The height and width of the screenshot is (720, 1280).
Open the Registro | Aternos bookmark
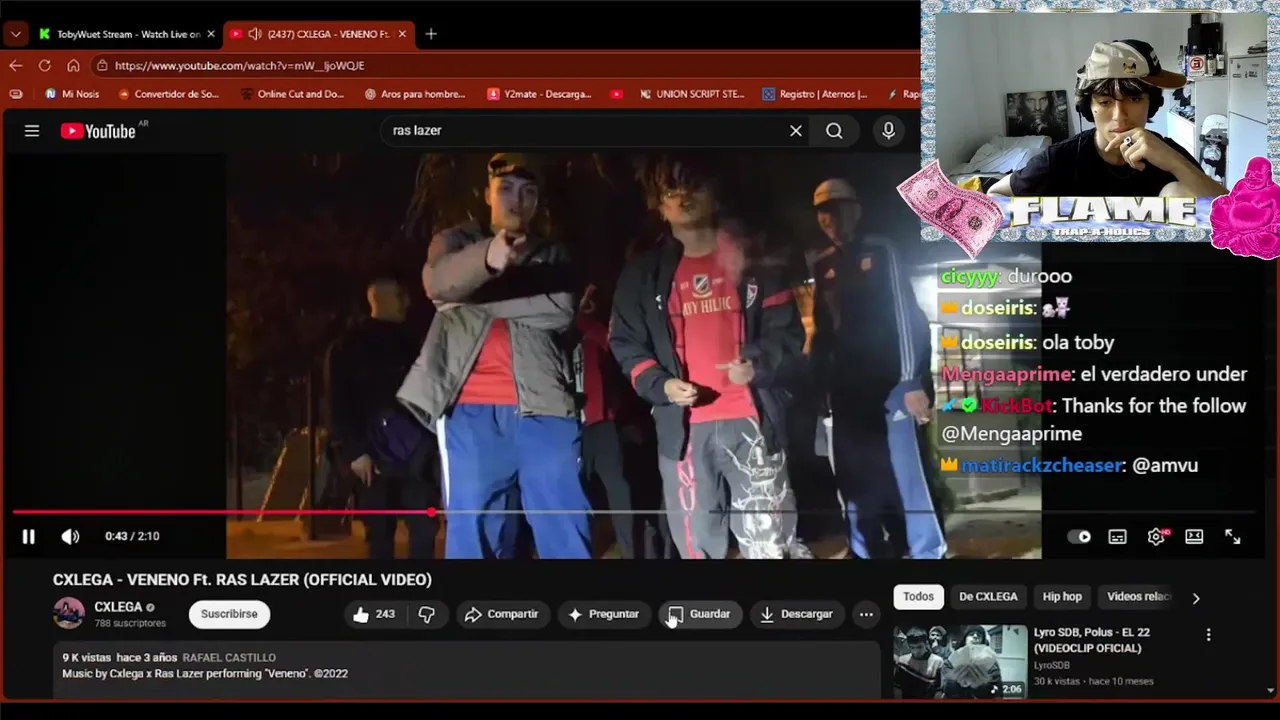coord(815,94)
